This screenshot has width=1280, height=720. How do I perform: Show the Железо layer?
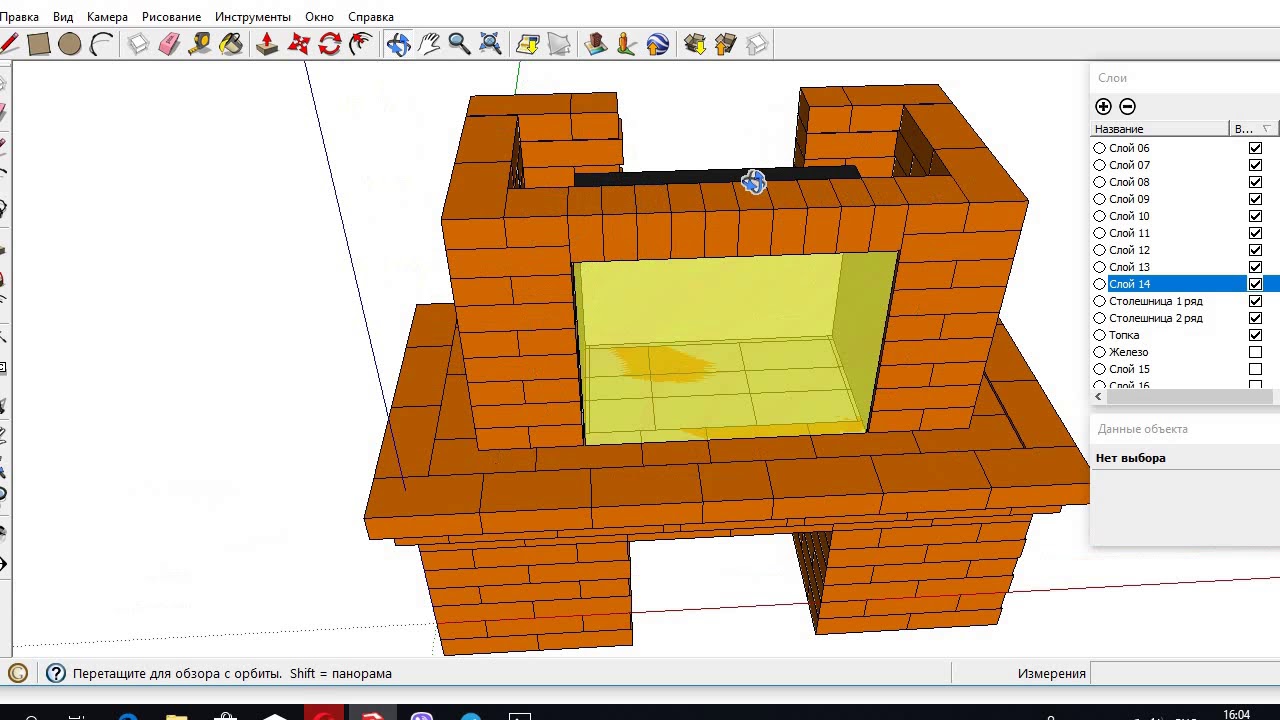pyautogui.click(x=1255, y=352)
